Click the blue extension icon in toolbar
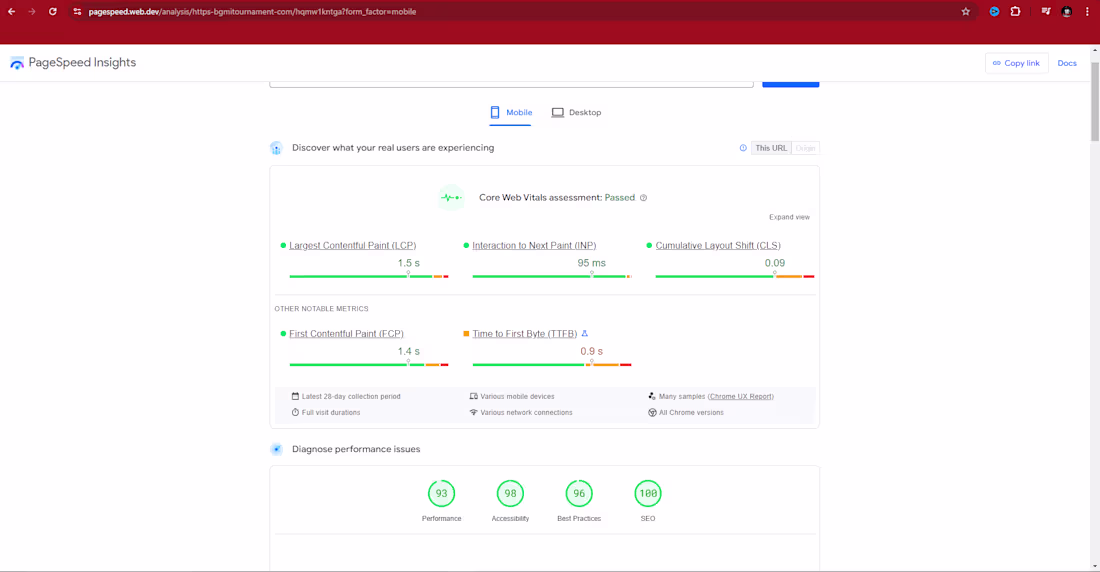 pos(994,11)
